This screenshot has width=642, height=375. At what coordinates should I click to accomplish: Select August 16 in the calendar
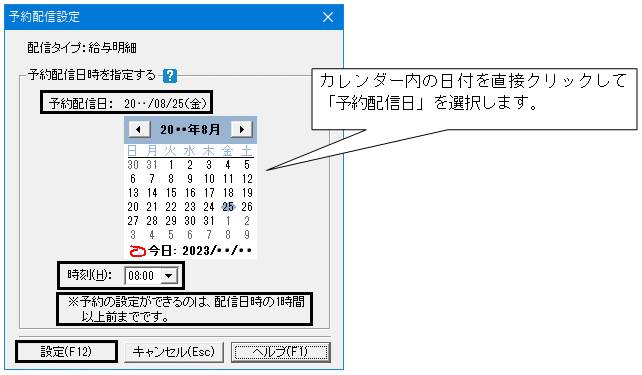(190, 193)
